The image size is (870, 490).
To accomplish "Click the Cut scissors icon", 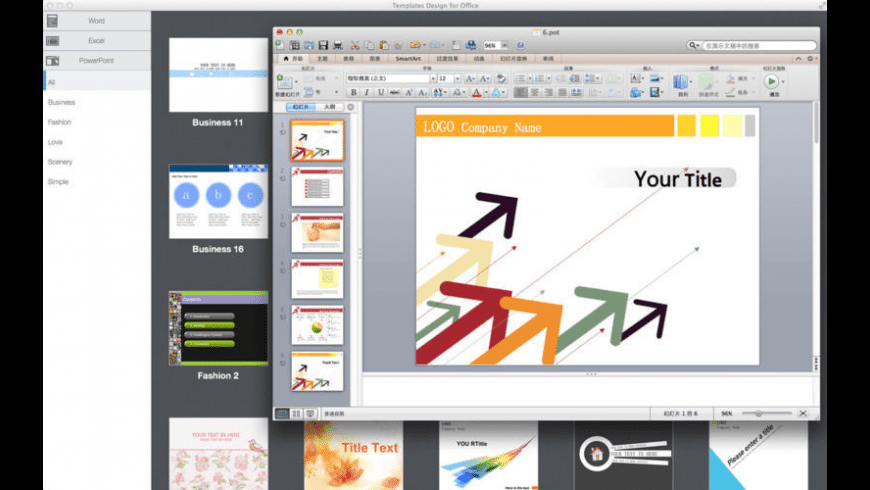I will tap(355, 46).
